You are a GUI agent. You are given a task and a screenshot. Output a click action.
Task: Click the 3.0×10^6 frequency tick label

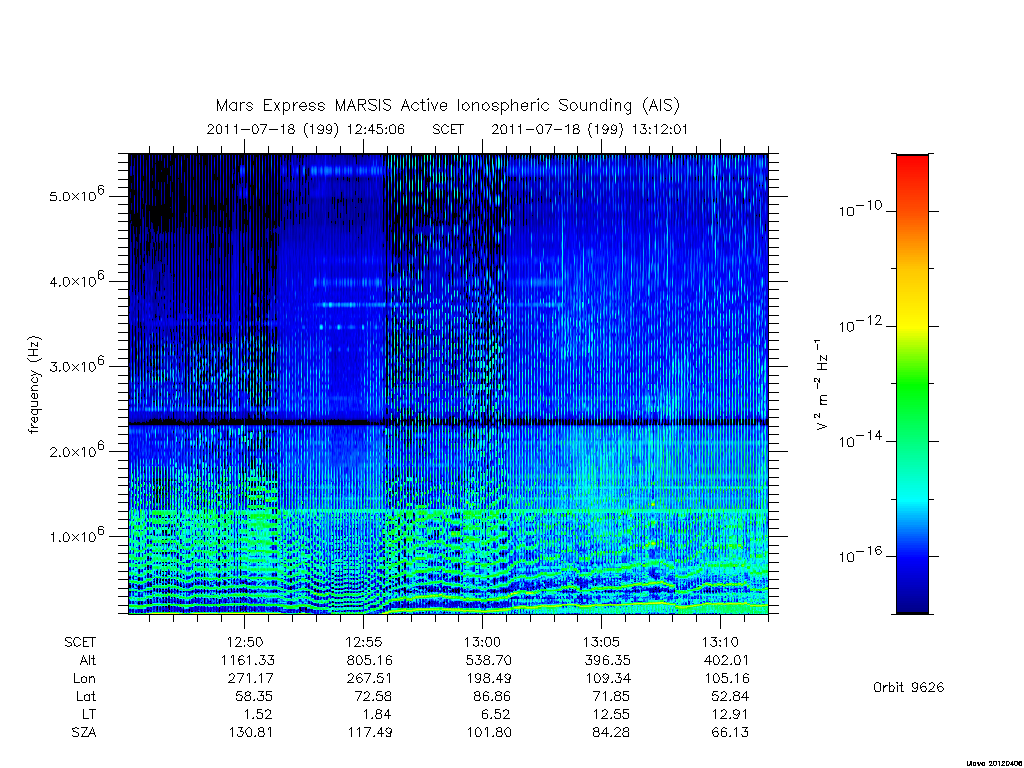point(77,365)
